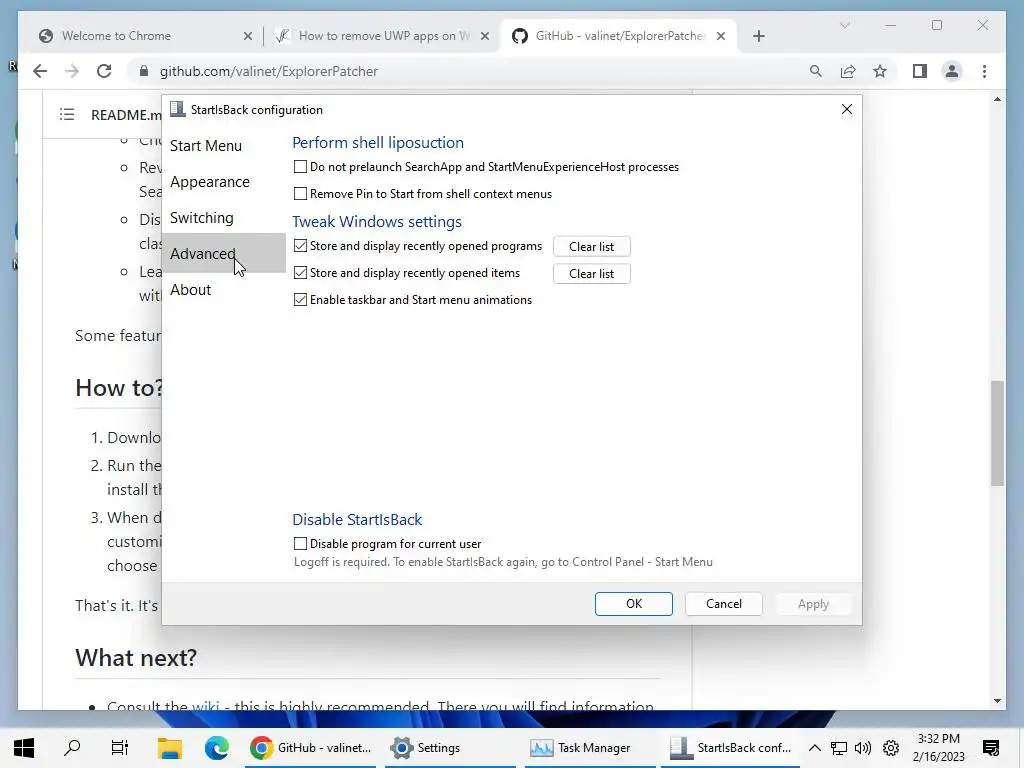Bookmark this page with star icon
Image resolution: width=1024 pixels, height=768 pixels.
pos(880,71)
